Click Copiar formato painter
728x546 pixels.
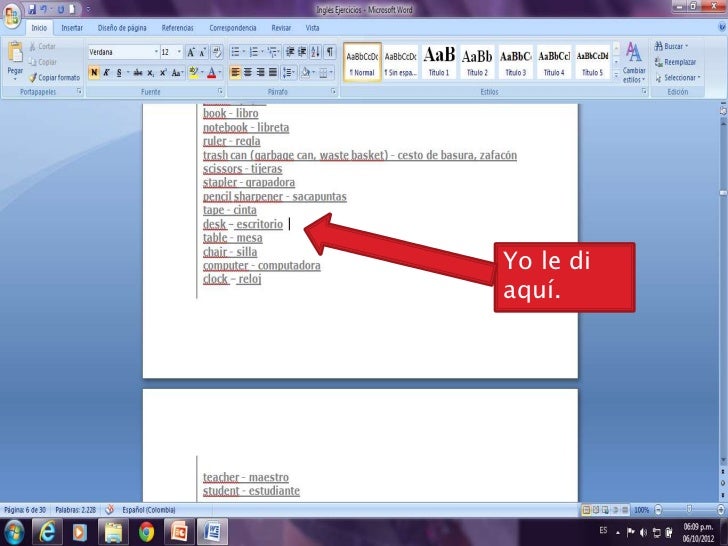(x=54, y=78)
